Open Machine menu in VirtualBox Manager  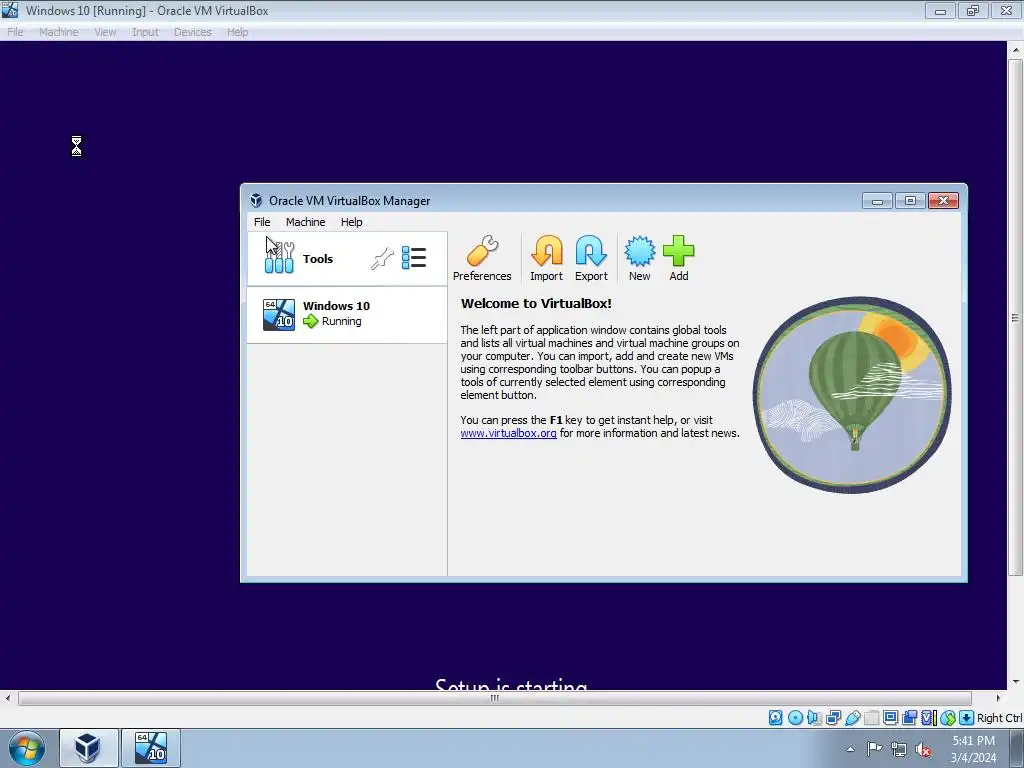pos(306,222)
